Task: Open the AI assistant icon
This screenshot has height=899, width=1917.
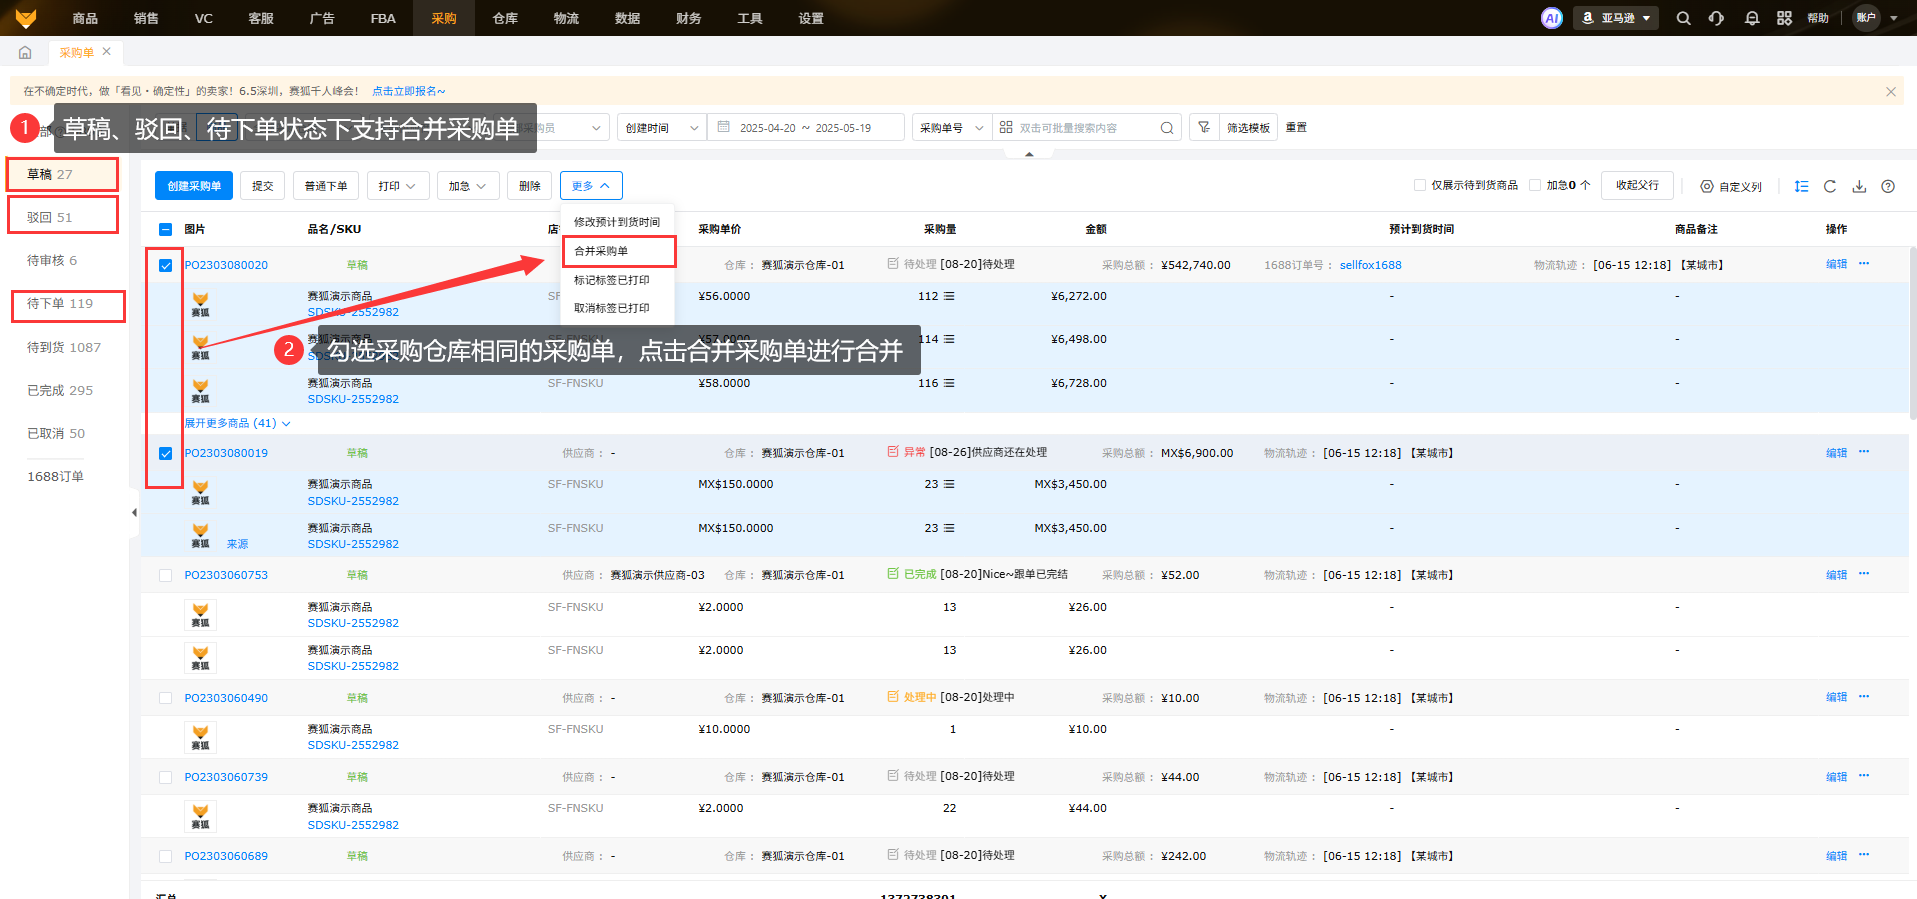Action: (x=1551, y=18)
